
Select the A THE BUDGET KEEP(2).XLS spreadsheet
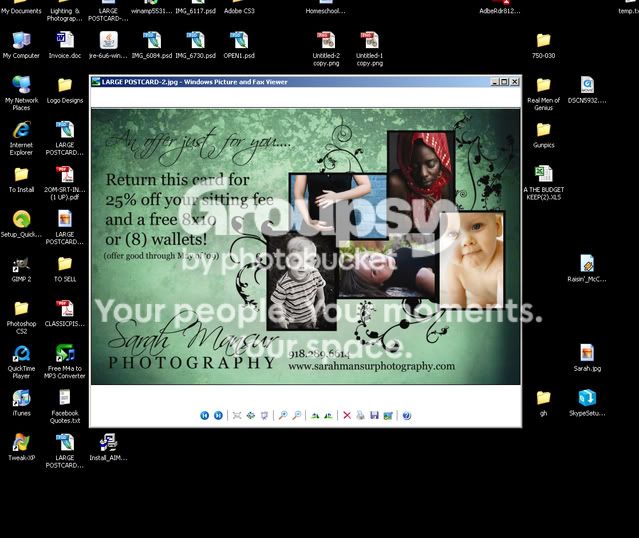[x=543, y=183]
